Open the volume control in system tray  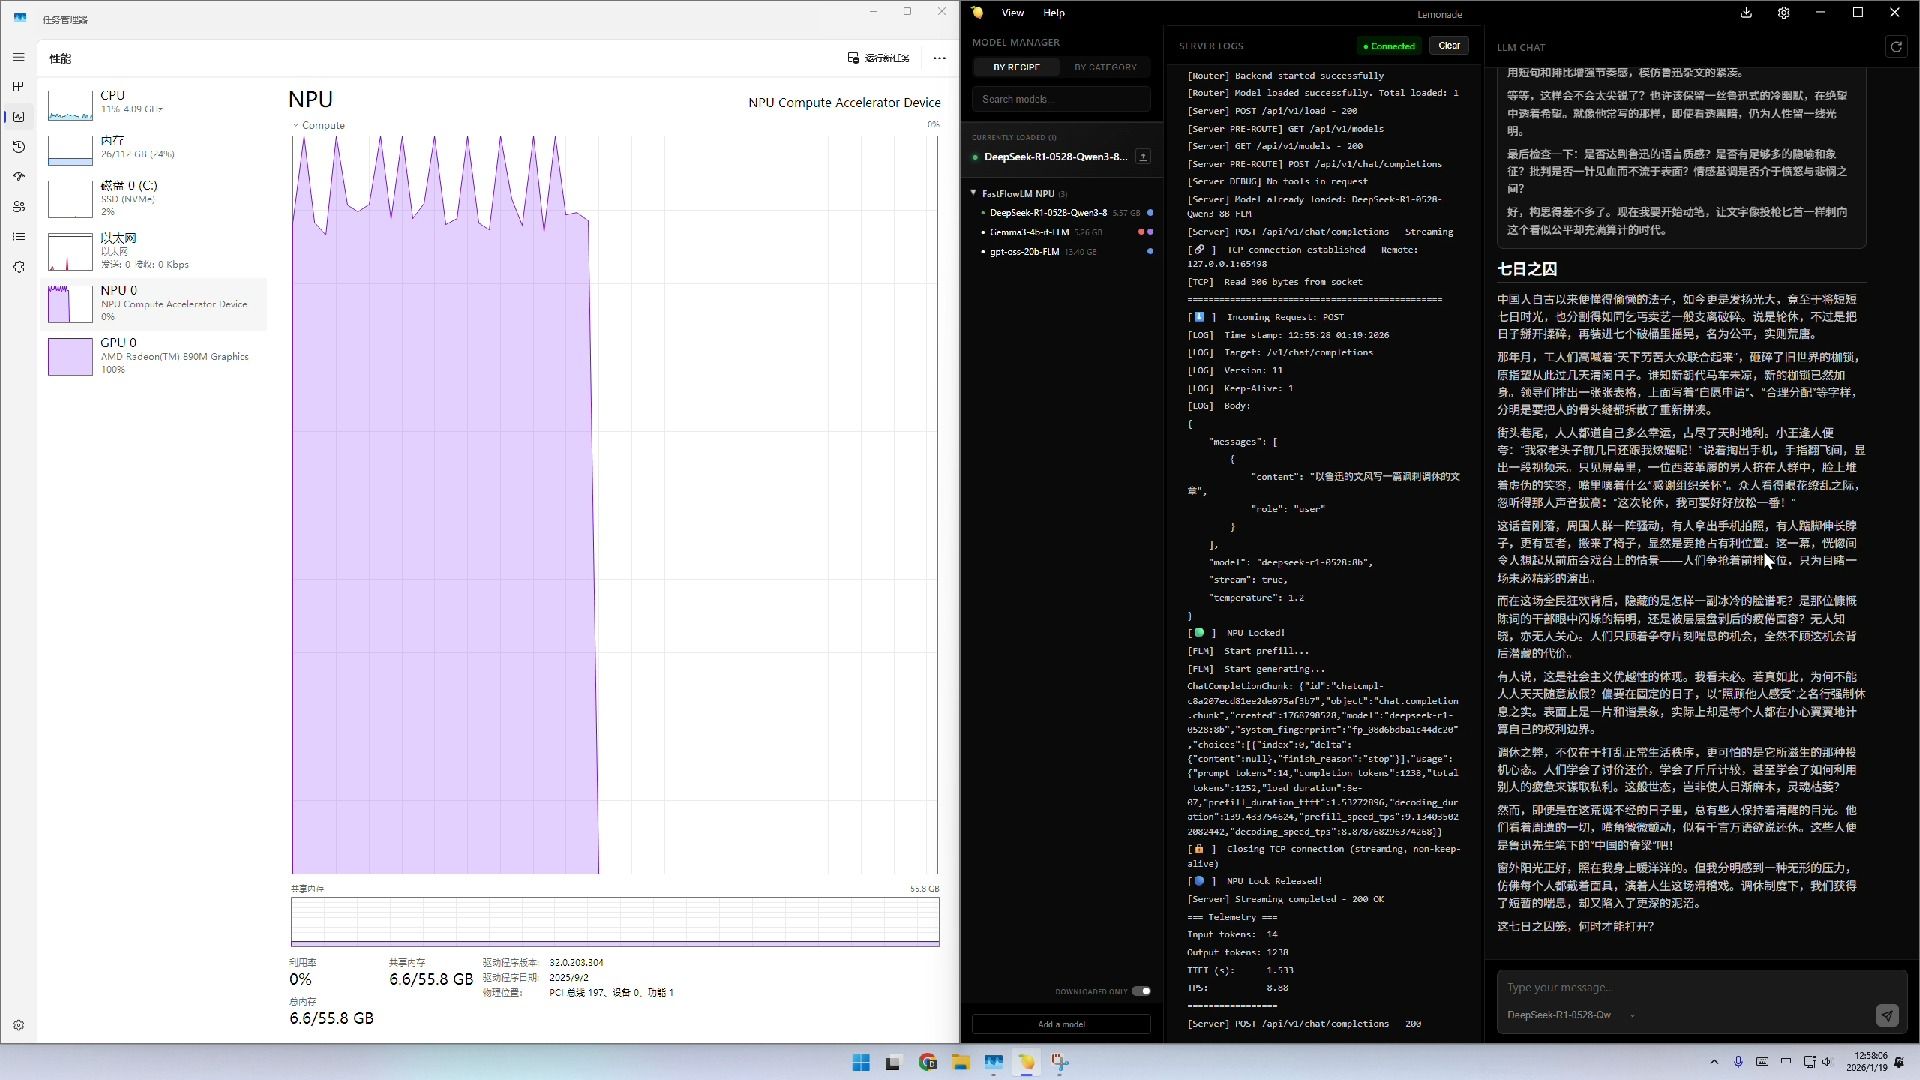1827,1062
